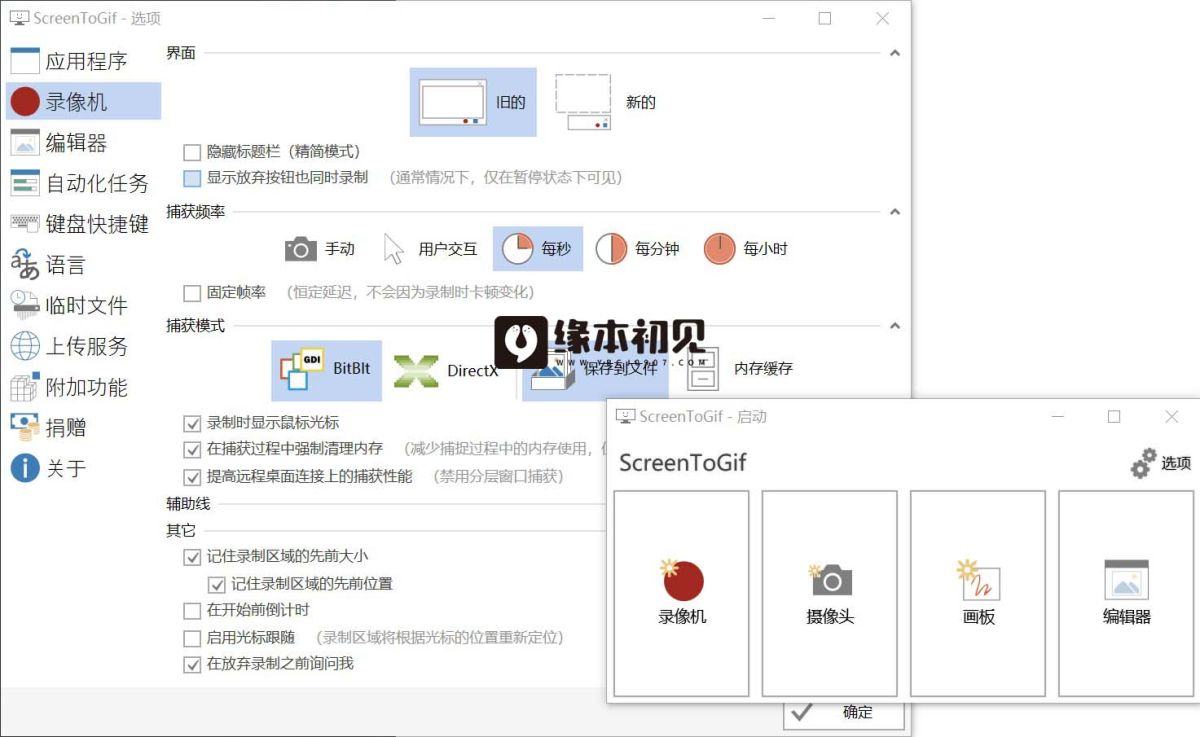Collapse the 捕获频率 section

895,212
